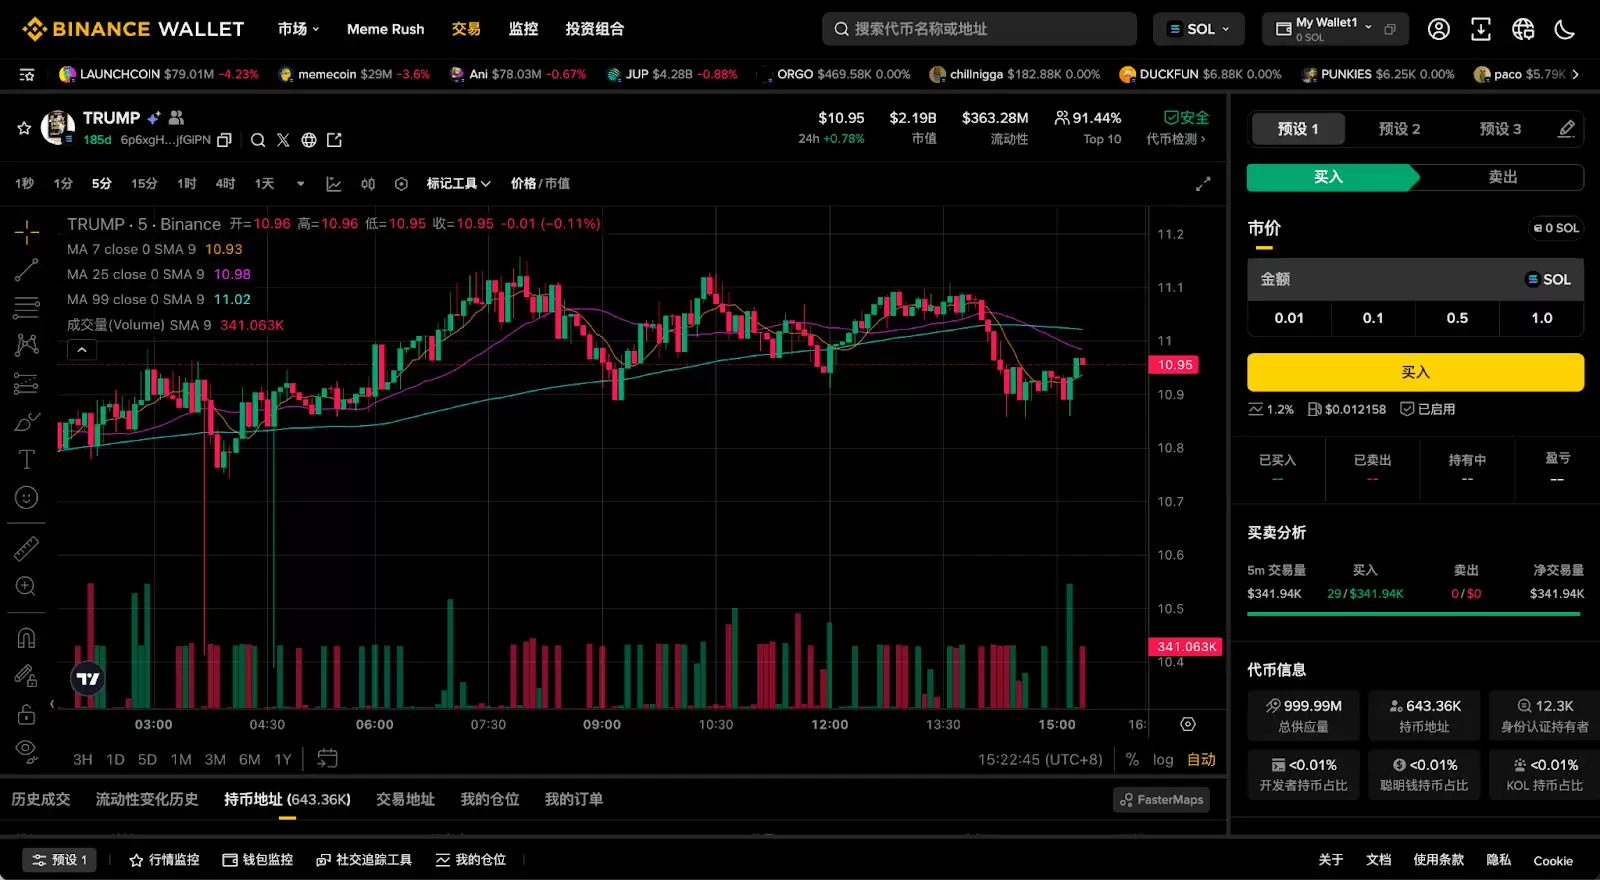The image size is (1600, 880).
Task: Copy the TRUMP contract address
Action: tap(225, 140)
